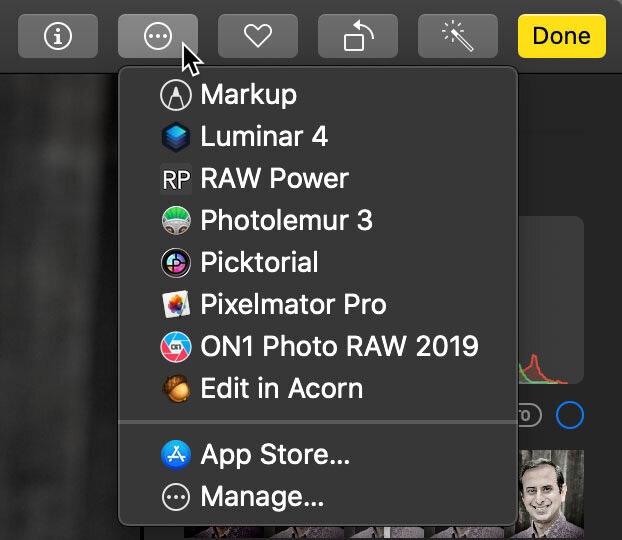Open the photo Info panel button
Screen dimensions: 622x540
(58, 36)
